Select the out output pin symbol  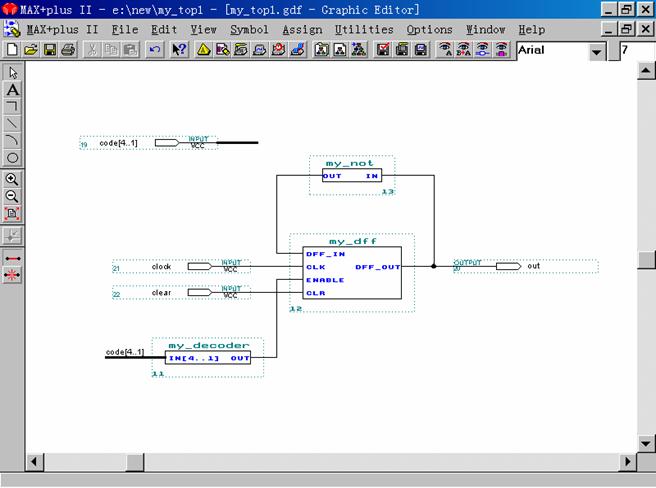(508, 266)
